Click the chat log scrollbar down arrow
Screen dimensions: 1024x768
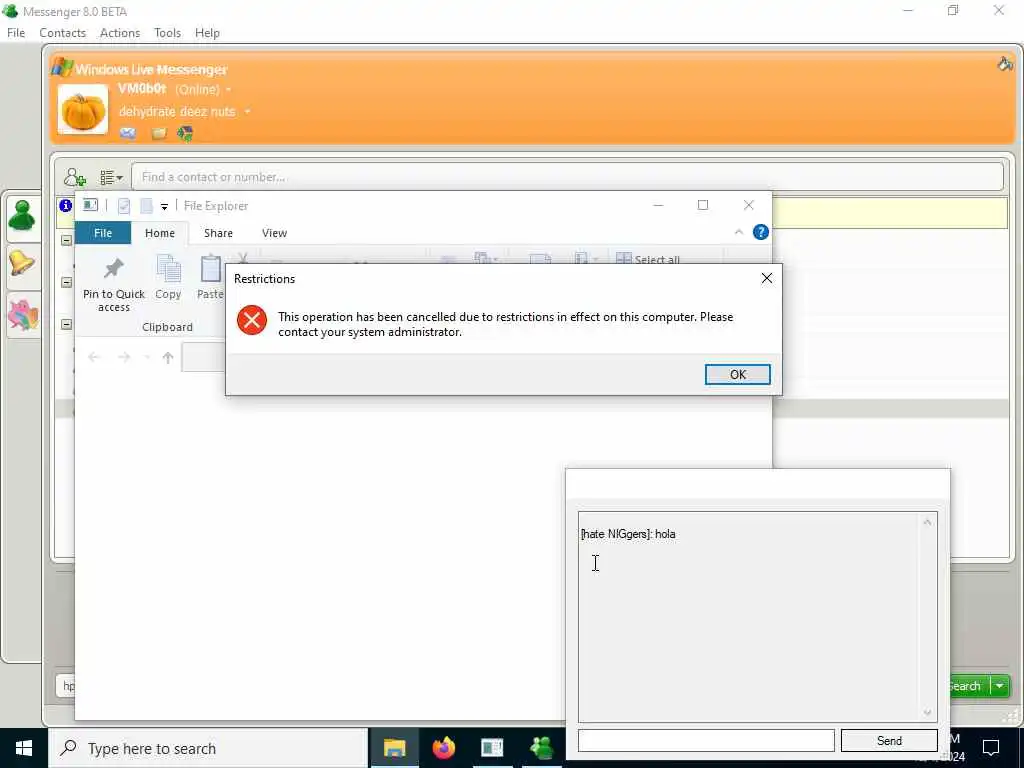point(927,712)
